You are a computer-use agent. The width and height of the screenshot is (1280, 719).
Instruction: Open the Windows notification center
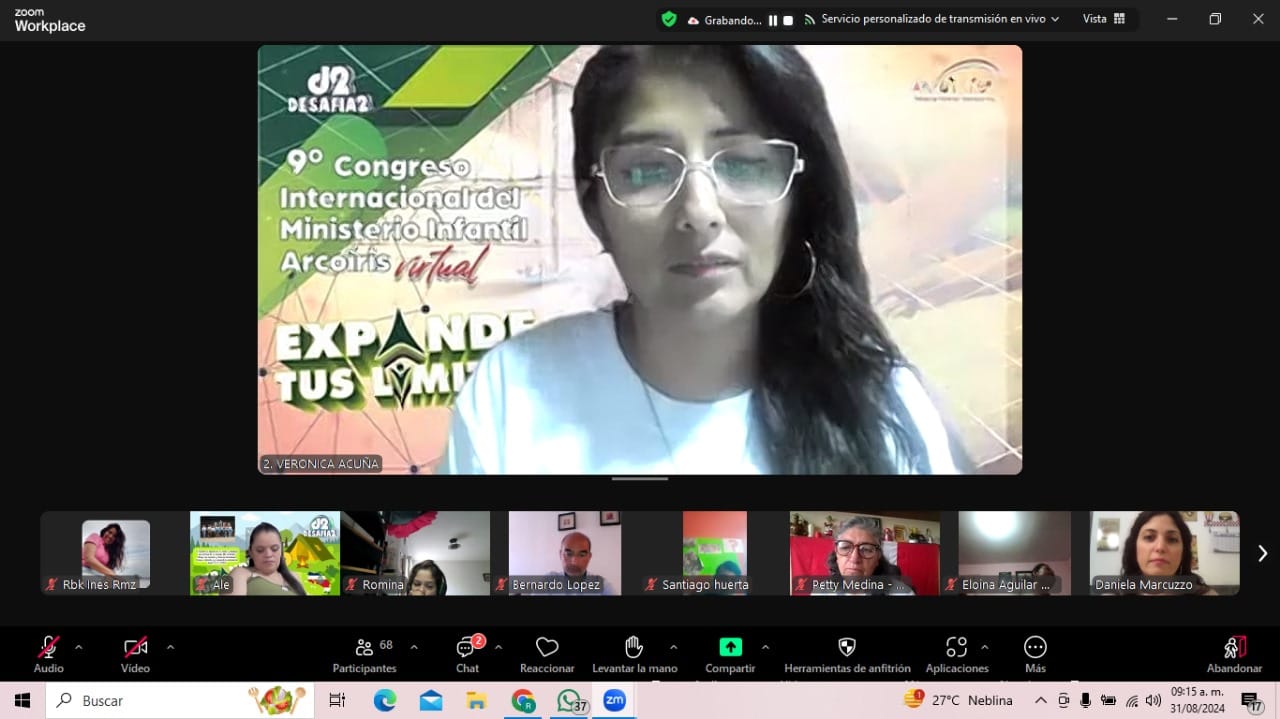(x=1251, y=701)
